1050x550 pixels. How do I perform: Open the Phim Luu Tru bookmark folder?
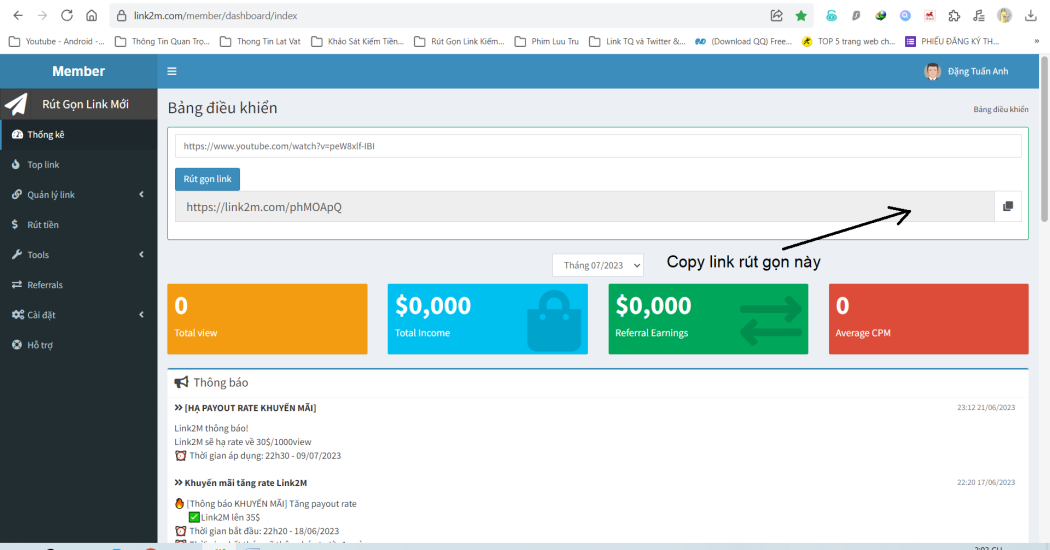[546, 42]
